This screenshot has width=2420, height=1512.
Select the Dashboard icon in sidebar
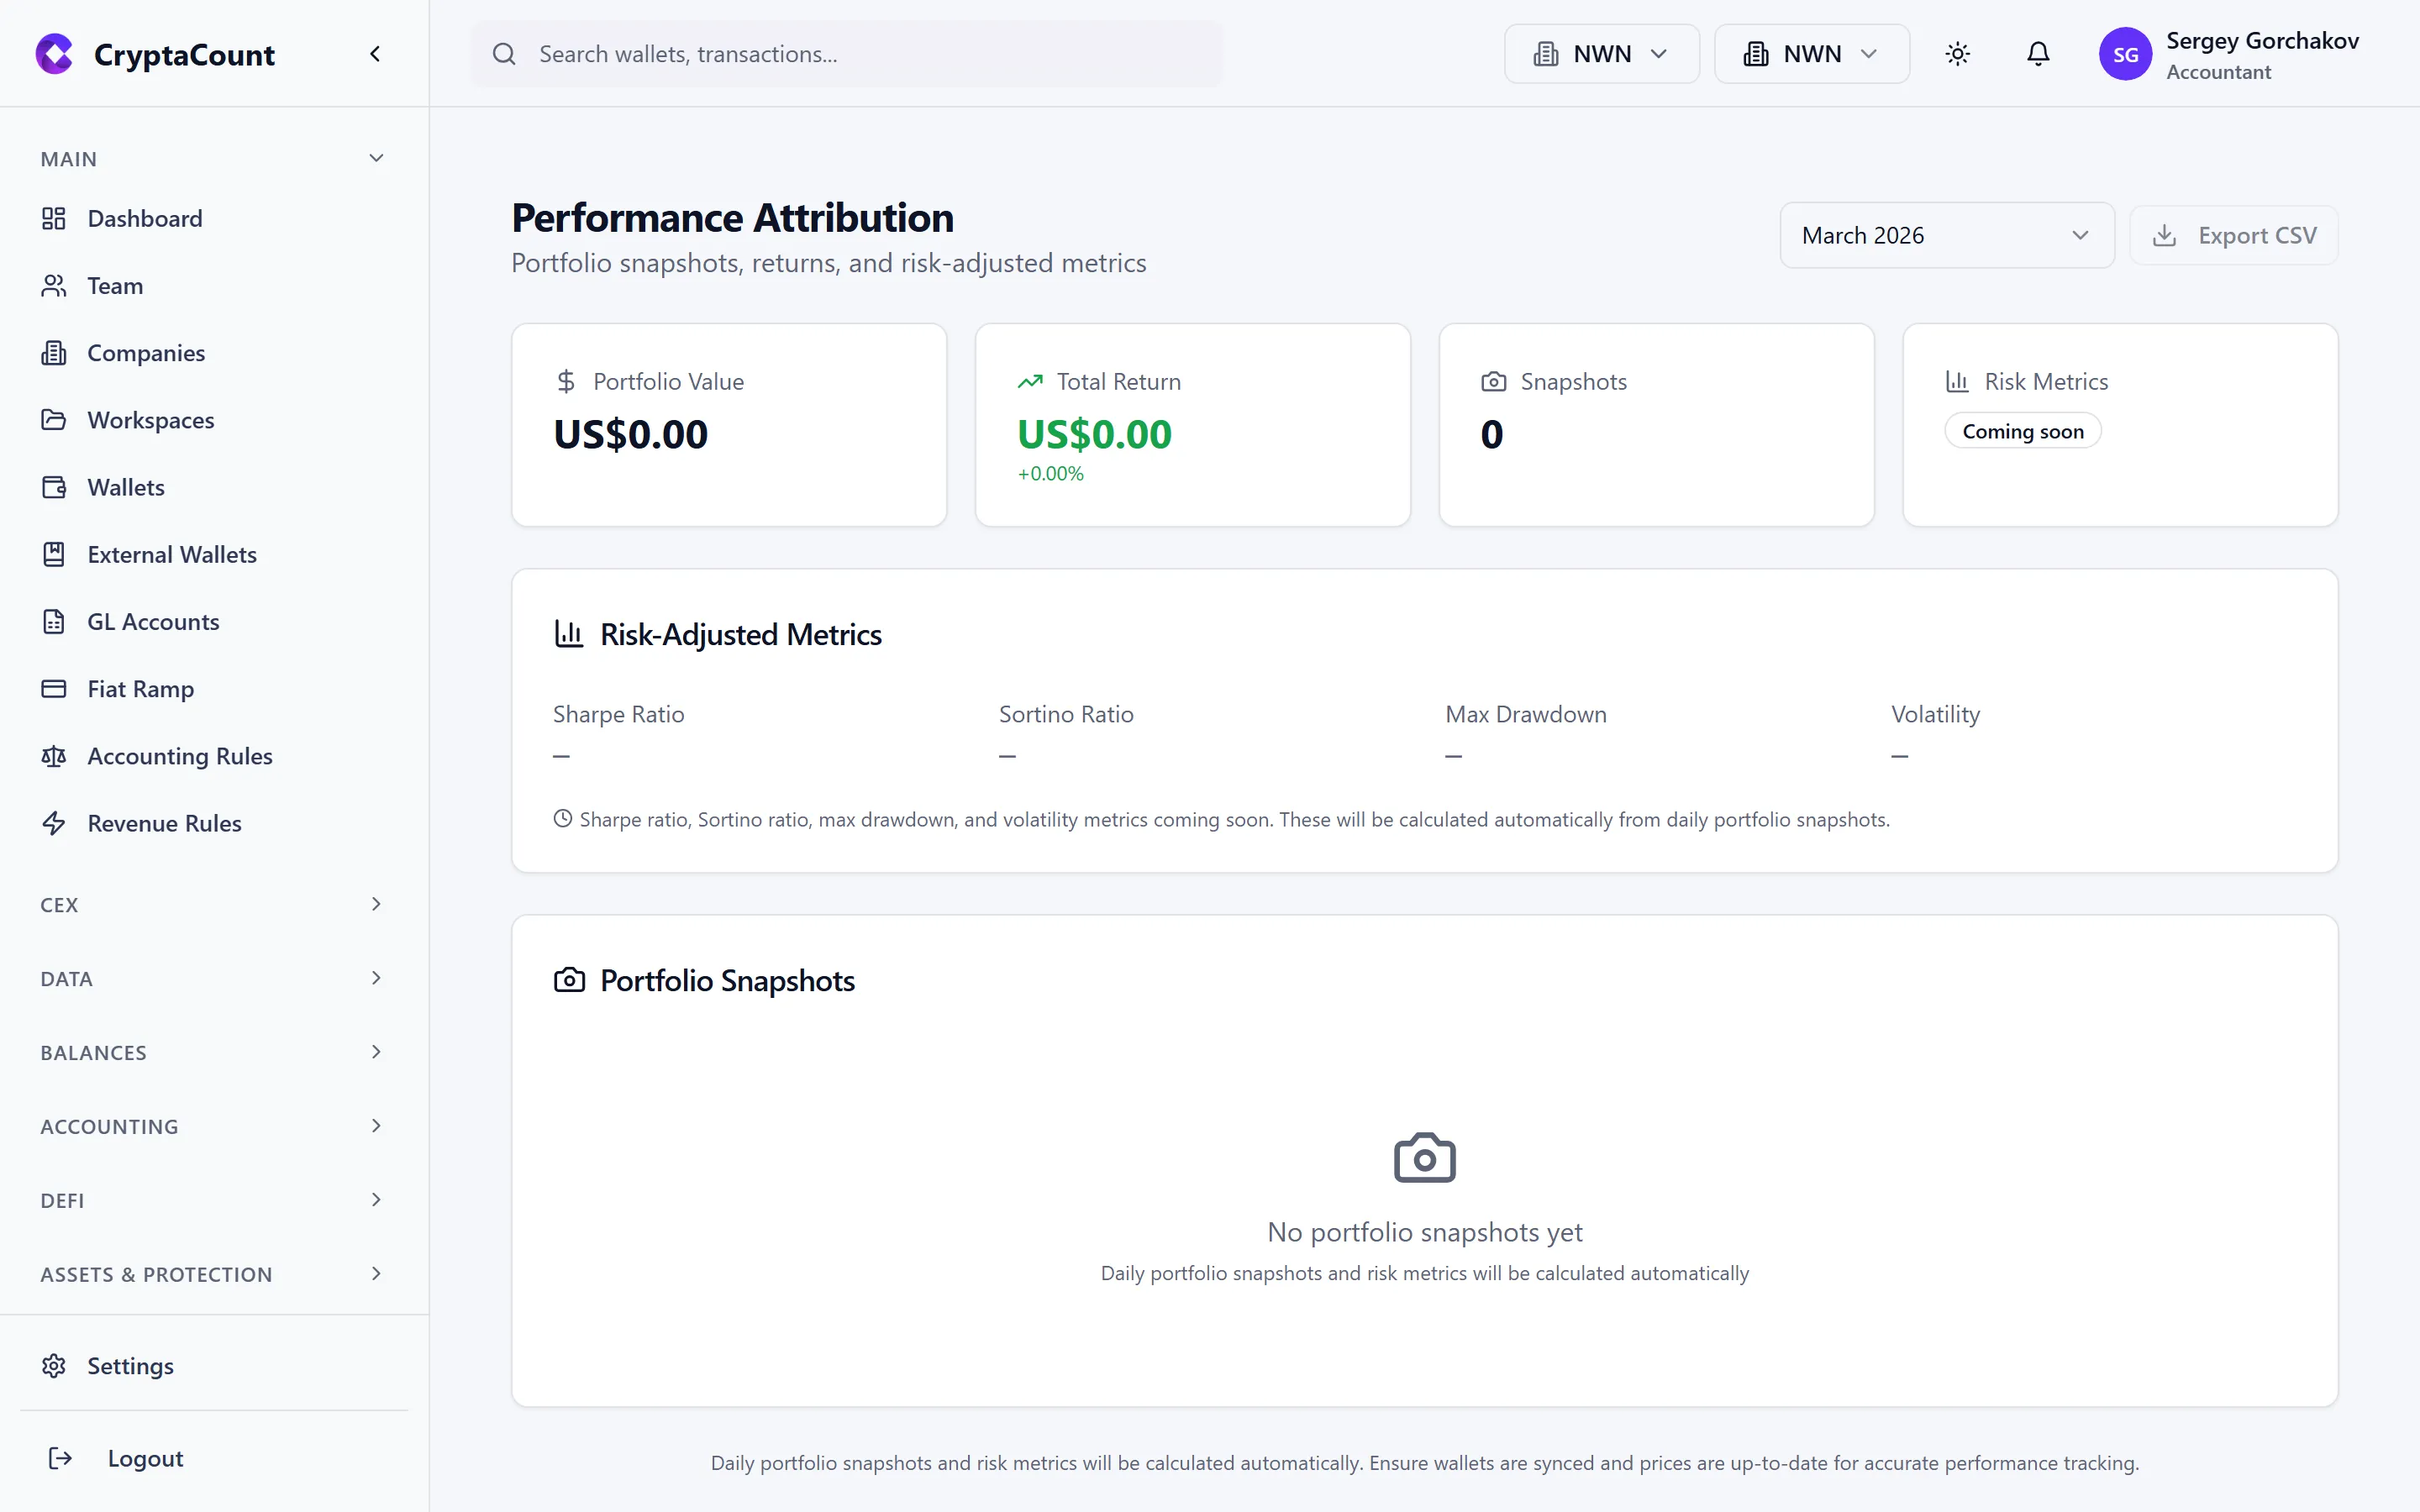54,218
